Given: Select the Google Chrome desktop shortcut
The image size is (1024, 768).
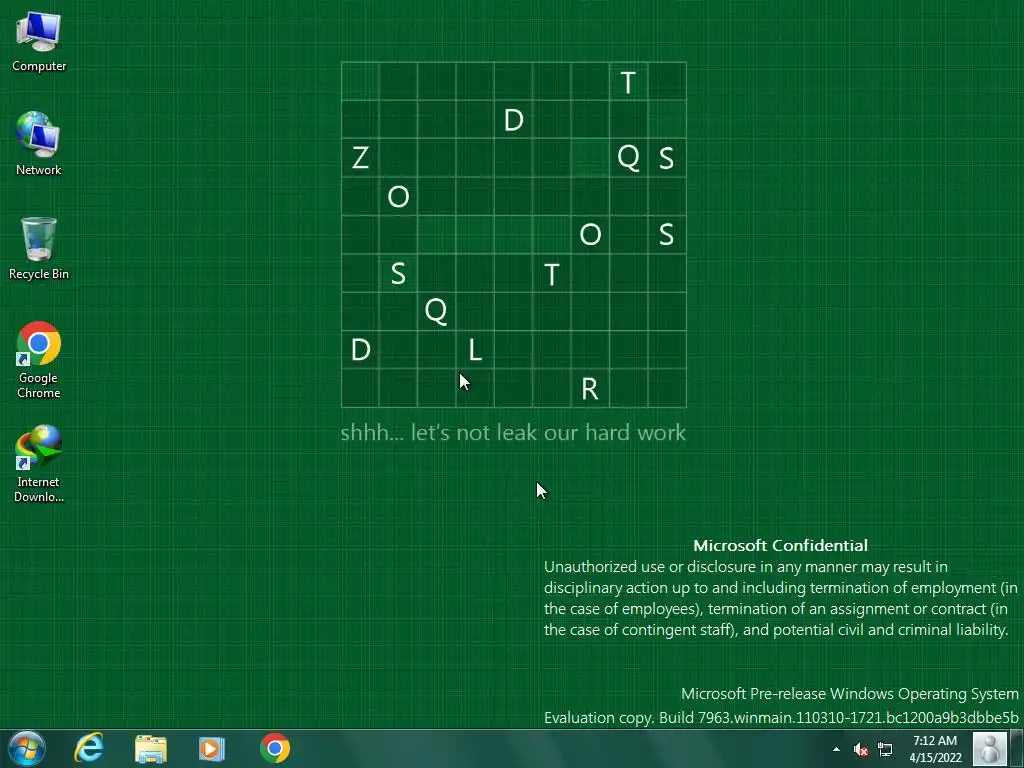Looking at the screenshot, I should pyautogui.click(x=39, y=359).
